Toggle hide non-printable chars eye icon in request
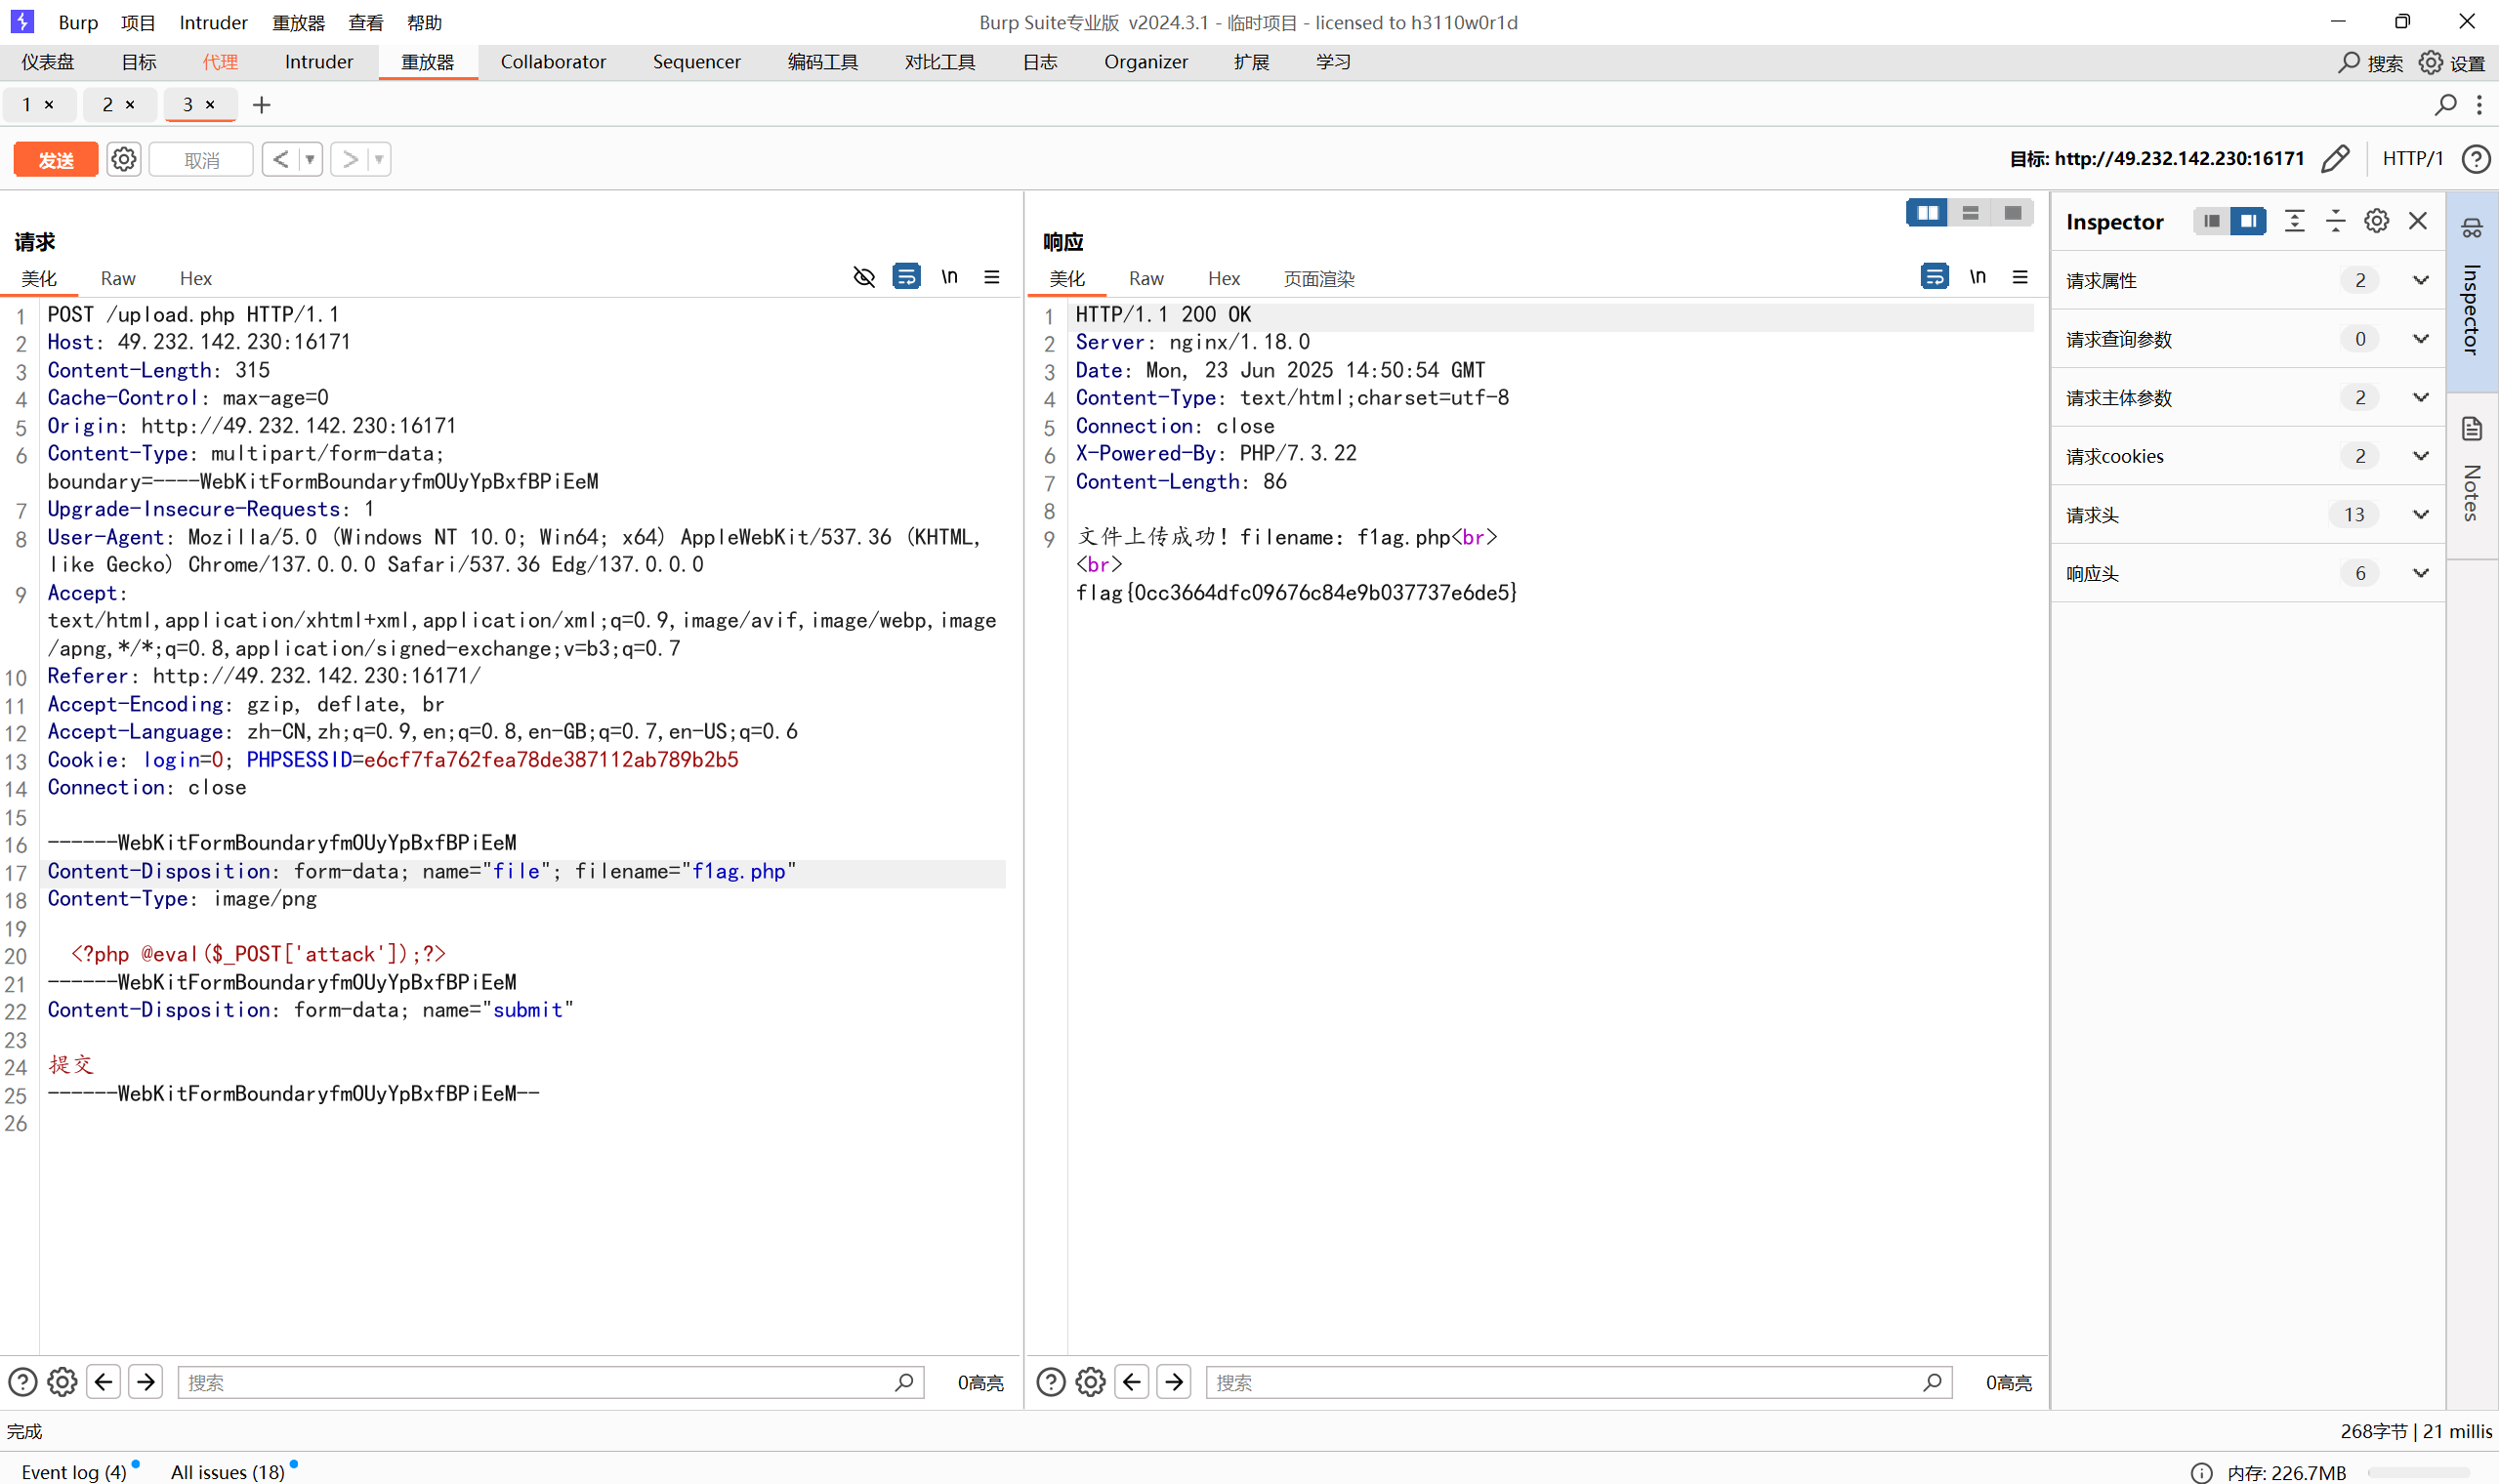Image resolution: width=2499 pixels, height=1484 pixels. pyautogui.click(x=864, y=277)
